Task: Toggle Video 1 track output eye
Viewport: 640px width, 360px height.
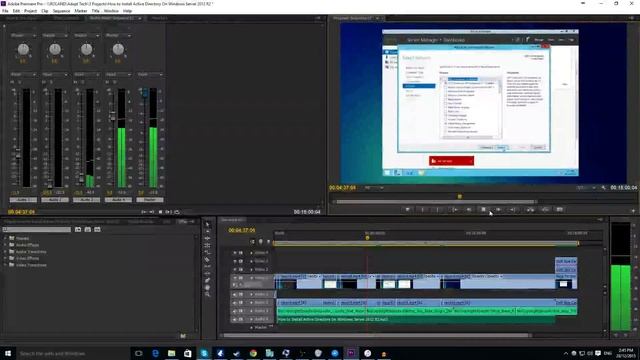Action: coord(235,278)
